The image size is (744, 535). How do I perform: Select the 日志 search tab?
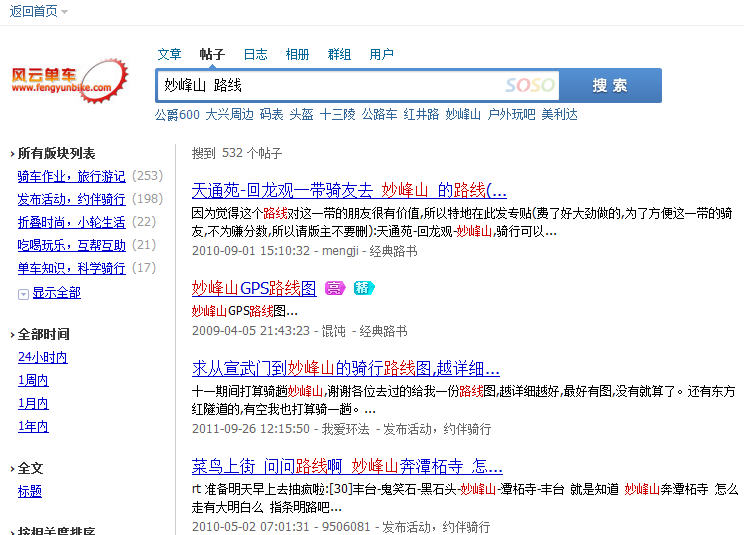[255, 54]
